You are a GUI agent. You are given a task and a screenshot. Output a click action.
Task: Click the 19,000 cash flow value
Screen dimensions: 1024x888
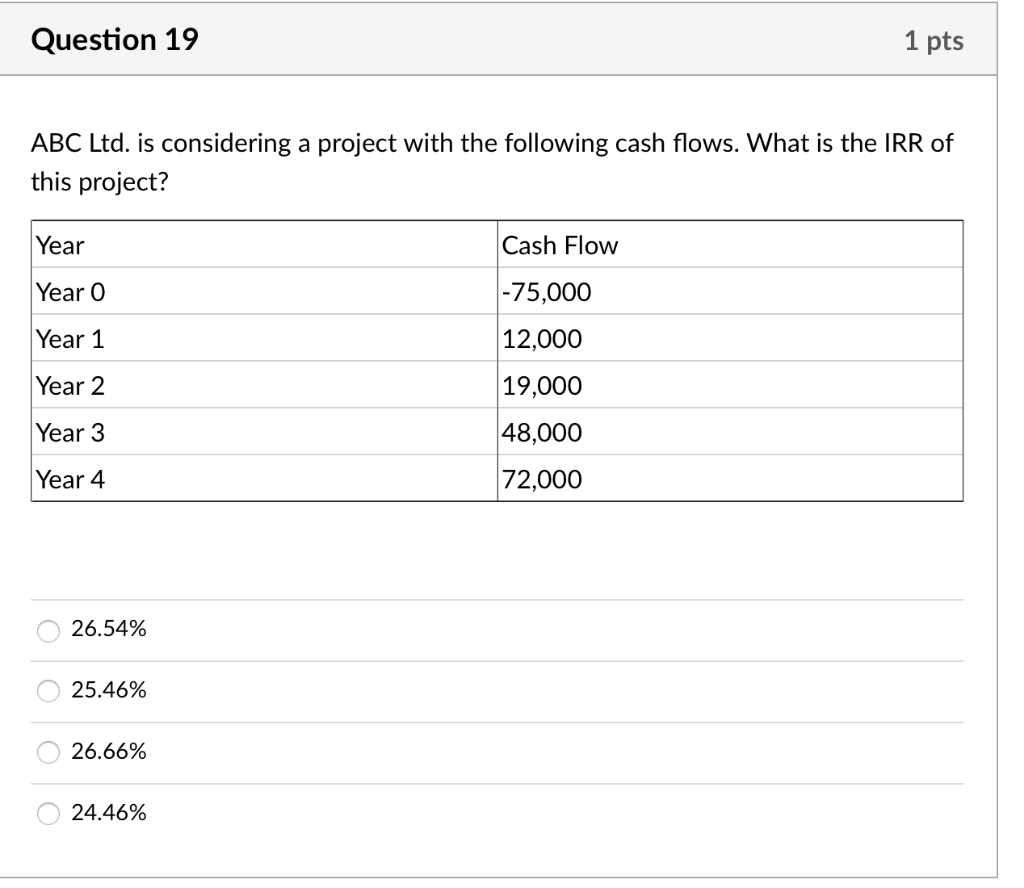541,386
